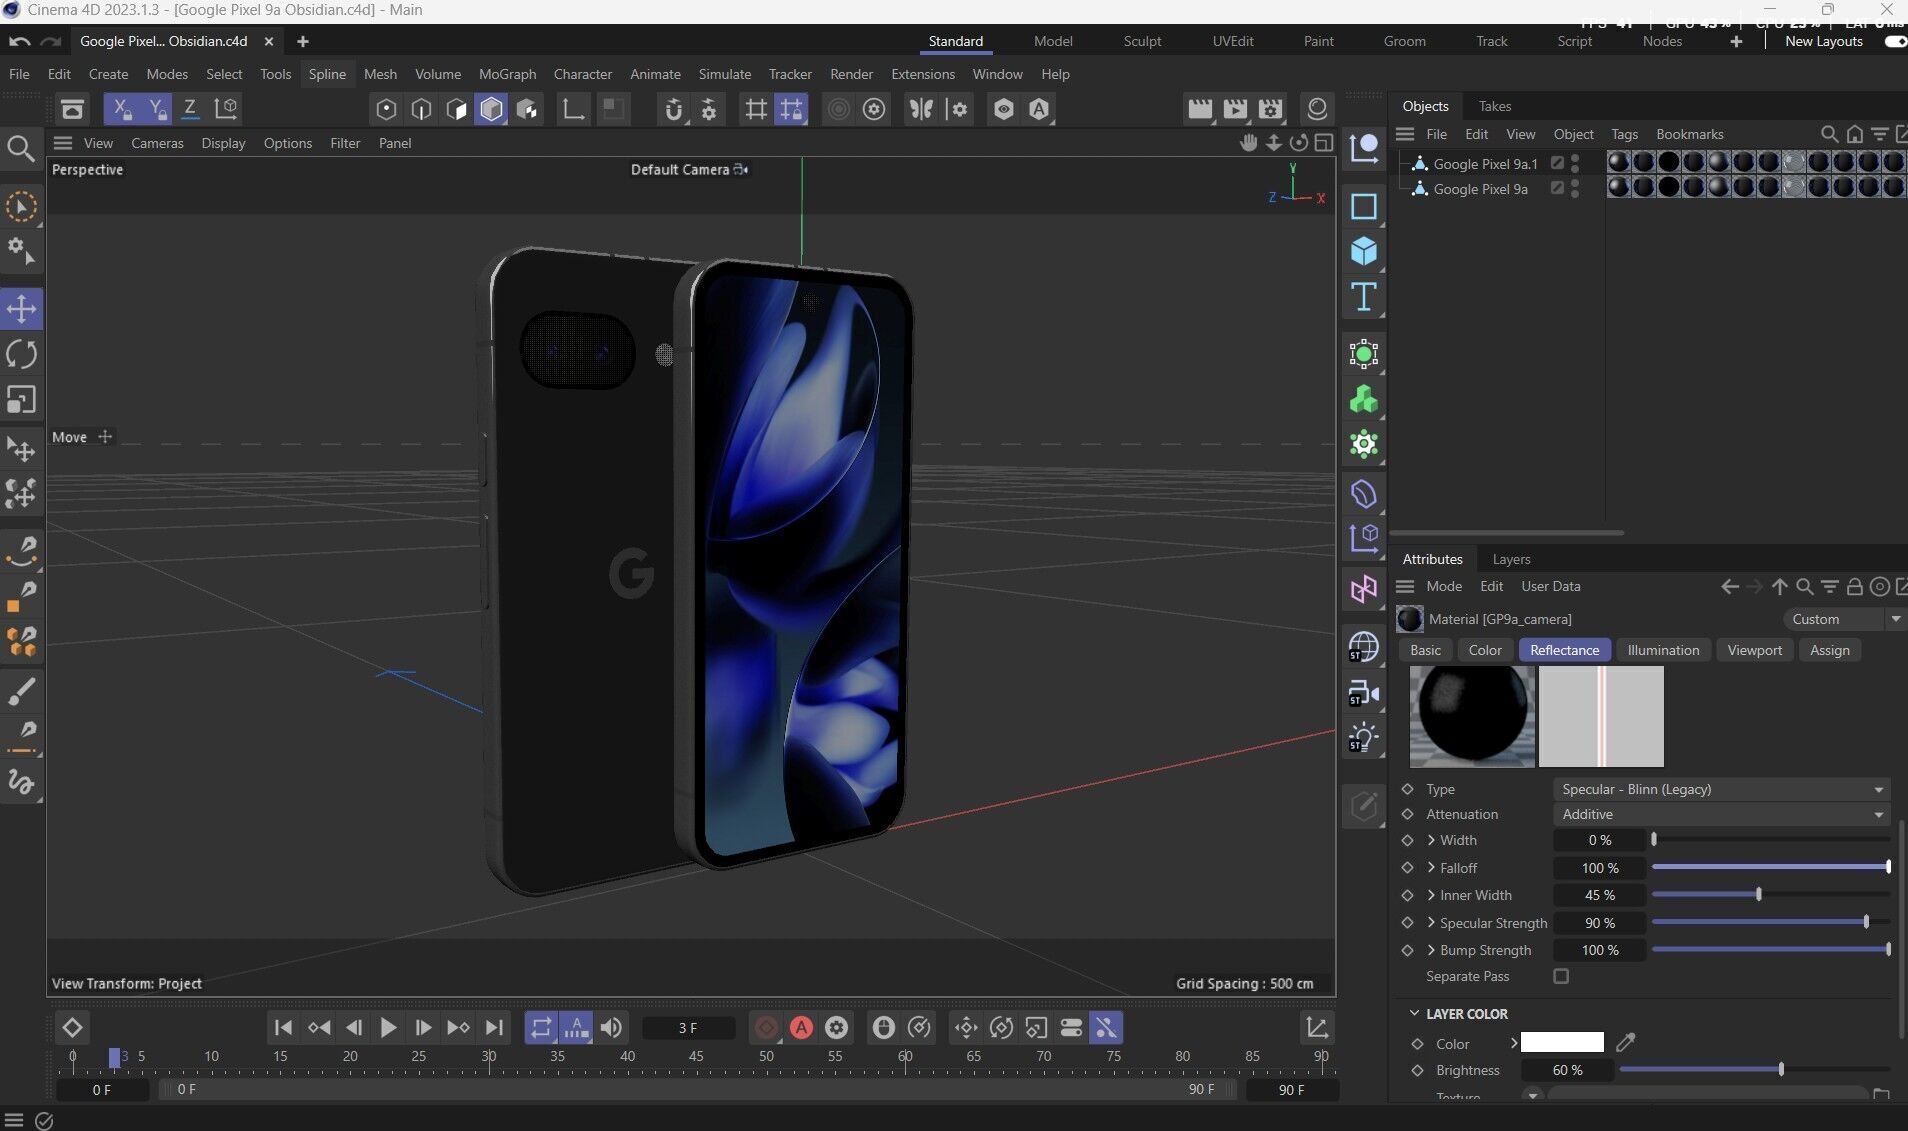Viewport: 1908px width, 1131px height.
Task: Select Model mode icon
Action: (491, 109)
